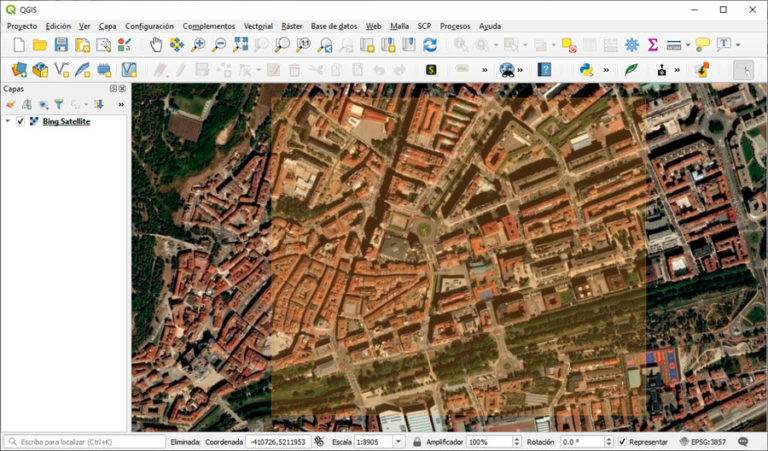Viewport: 768px width, 451px height.
Task: Open the help book icon
Action: [x=544, y=70]
